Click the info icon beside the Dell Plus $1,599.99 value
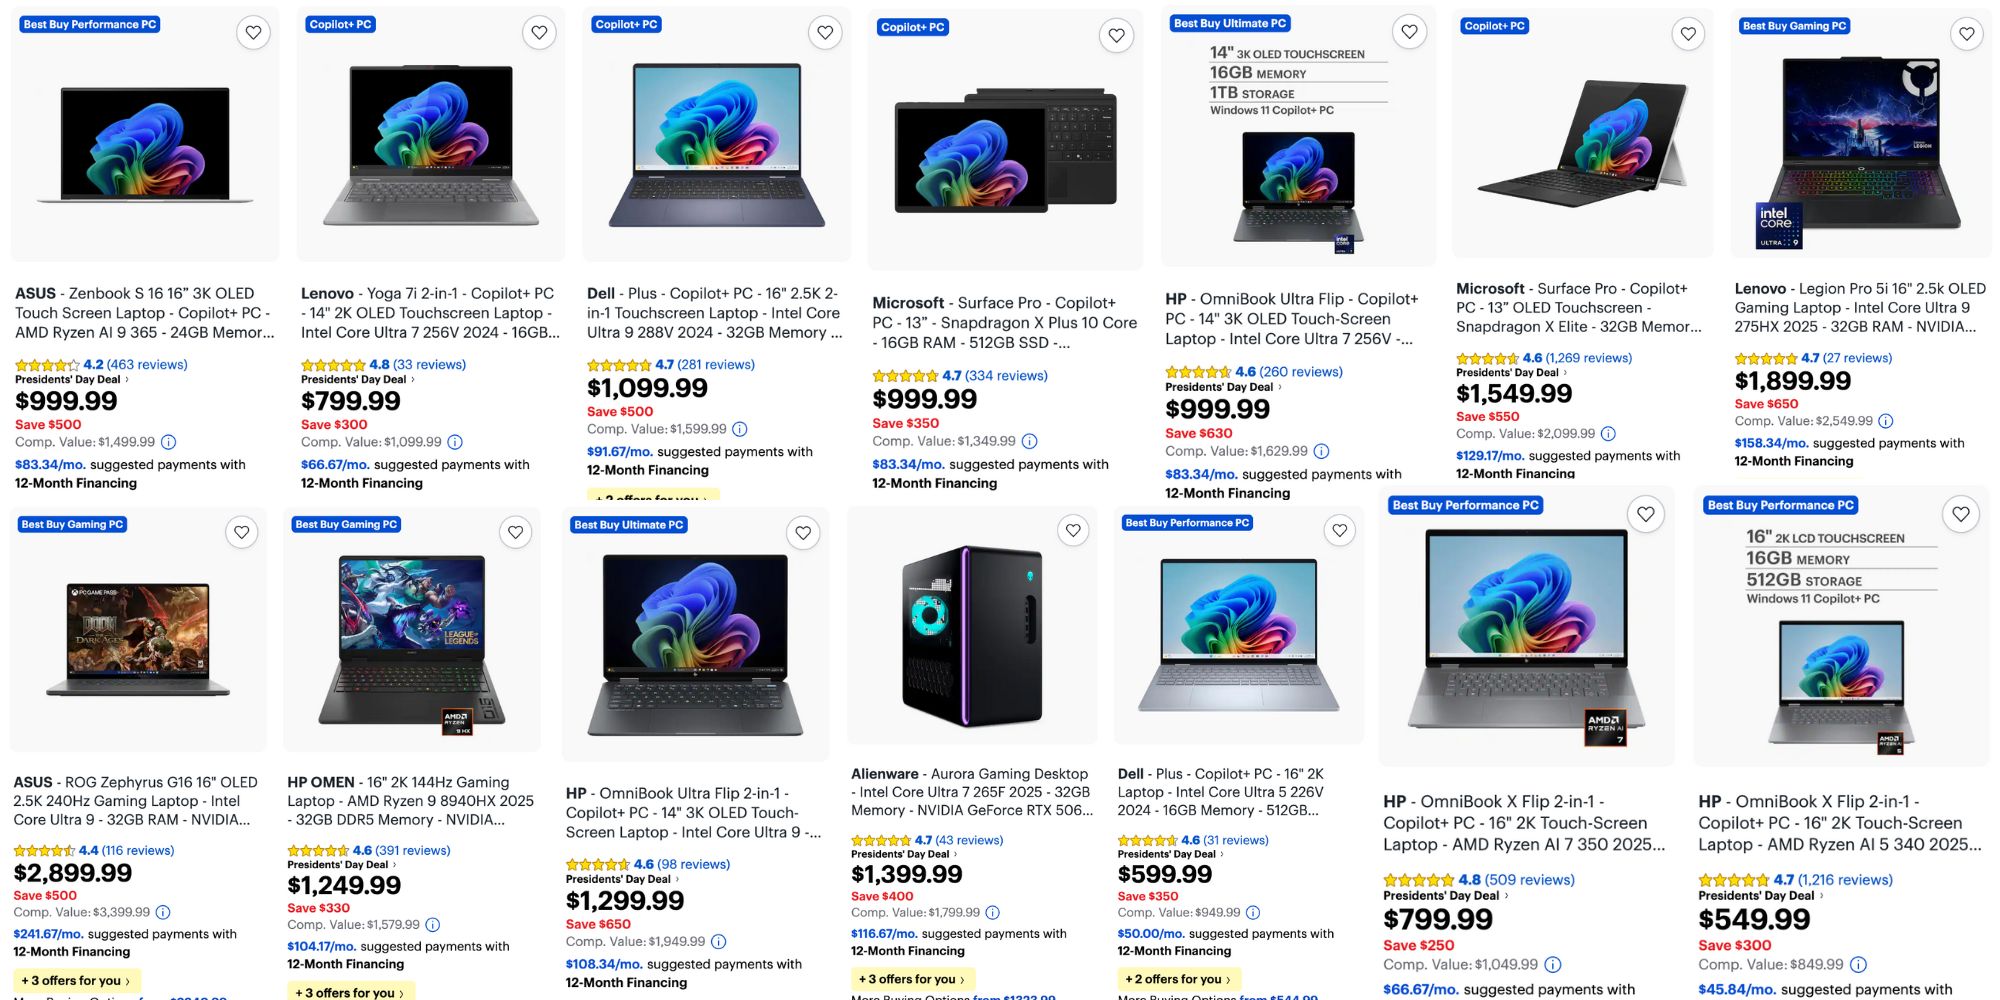 (738, 428)
